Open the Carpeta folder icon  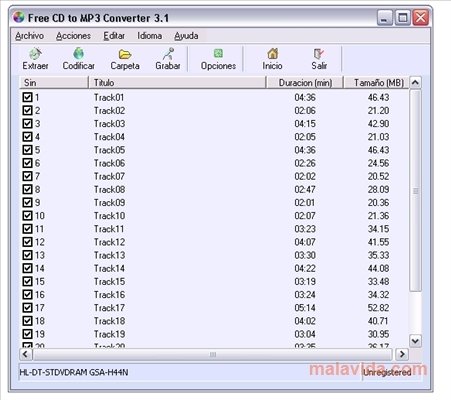click(125, 59)
